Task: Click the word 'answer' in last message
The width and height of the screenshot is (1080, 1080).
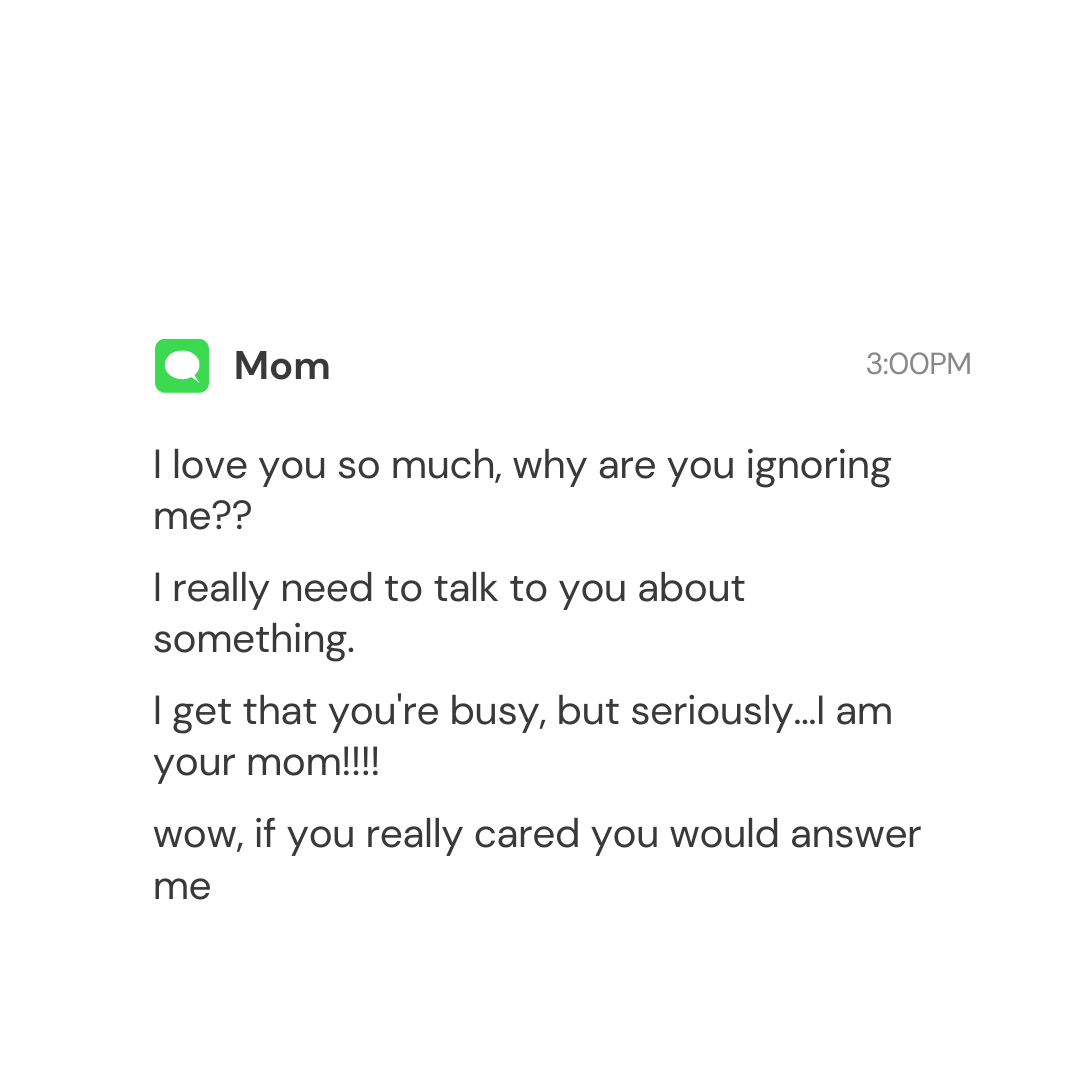Action: (855, 835)
